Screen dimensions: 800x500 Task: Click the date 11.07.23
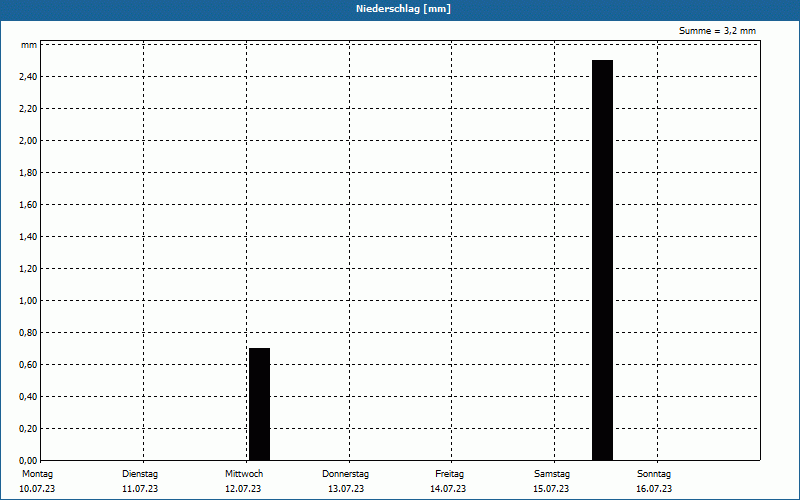point(140,489)
